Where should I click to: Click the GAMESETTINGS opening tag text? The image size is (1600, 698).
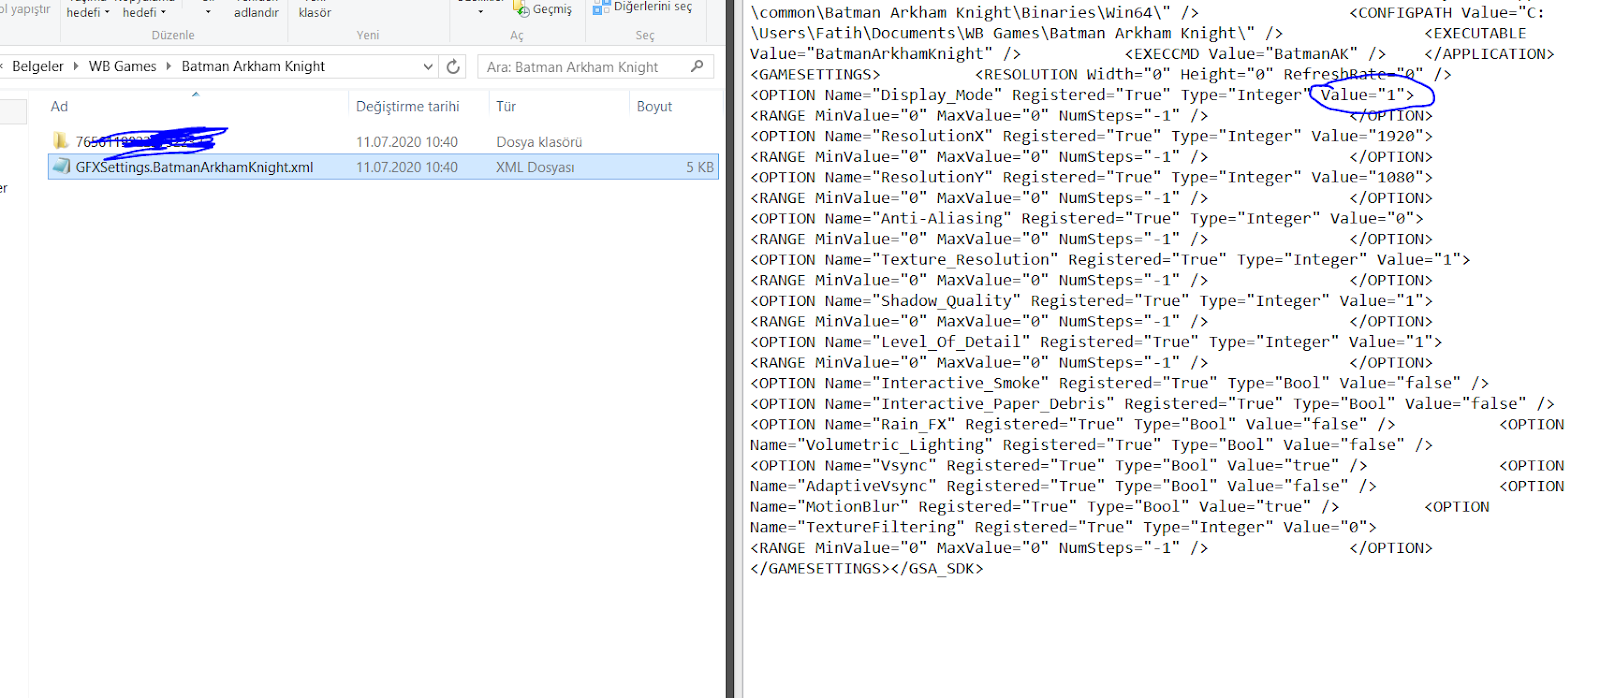pos(815,74)
